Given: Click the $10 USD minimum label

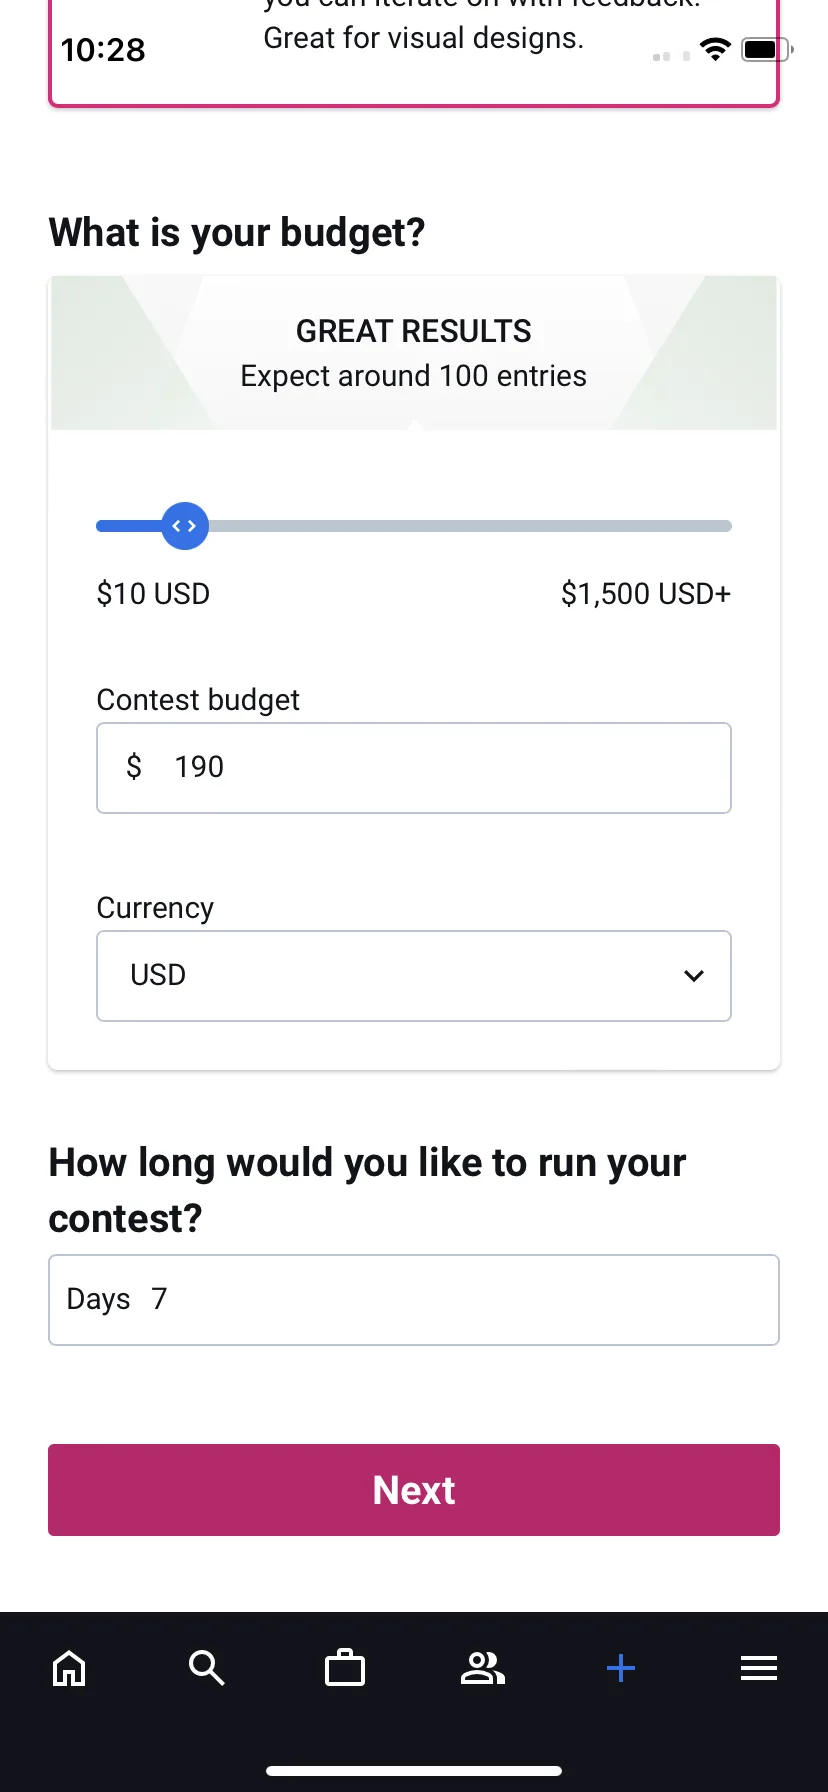Looking at the screenshot, I should [x=153, y=594].
